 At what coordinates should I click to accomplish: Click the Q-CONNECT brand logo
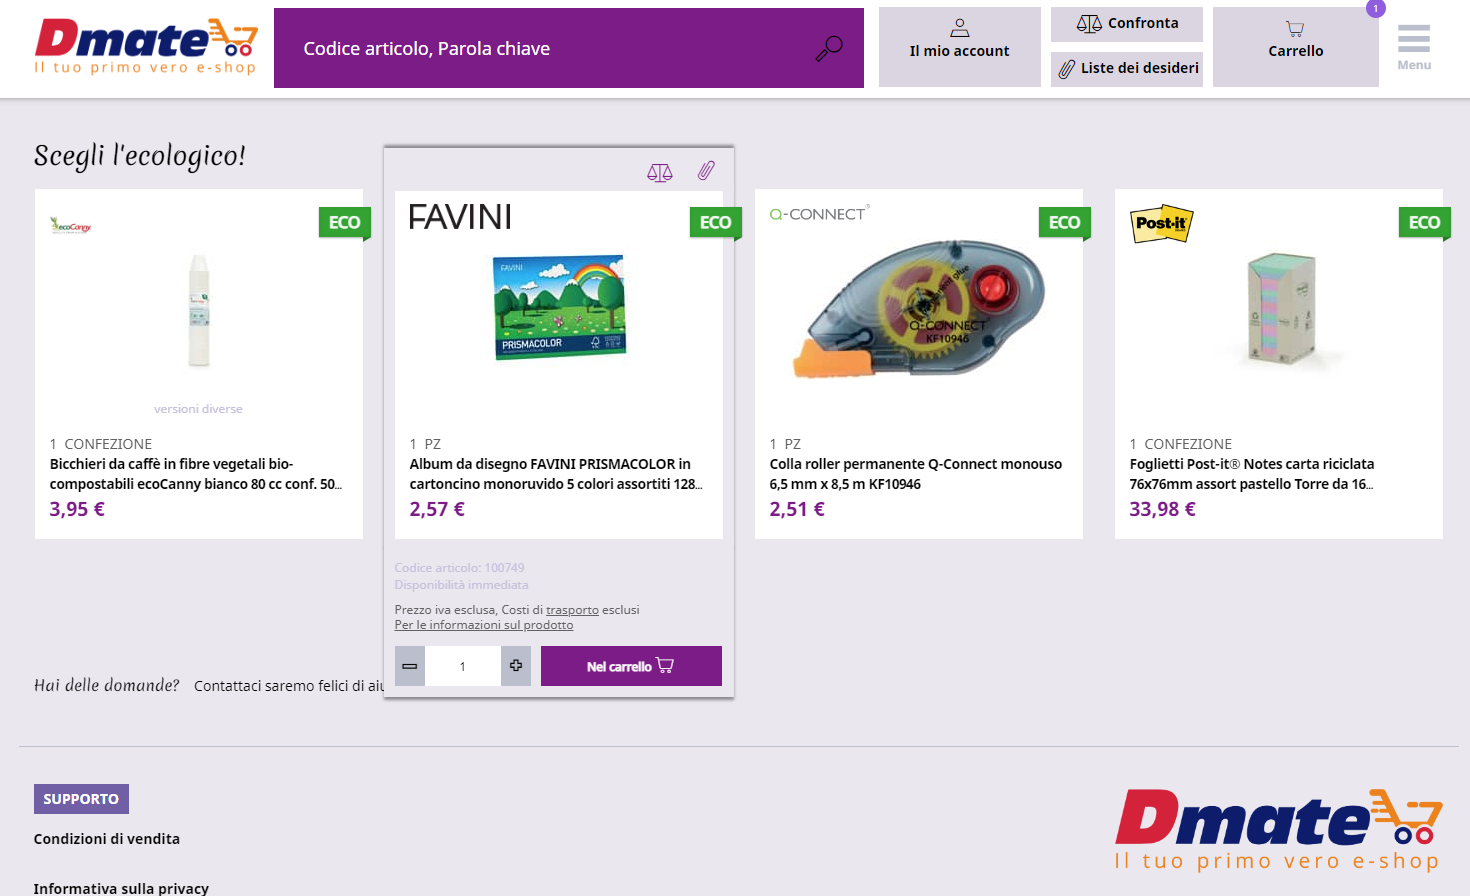(819, 214)
